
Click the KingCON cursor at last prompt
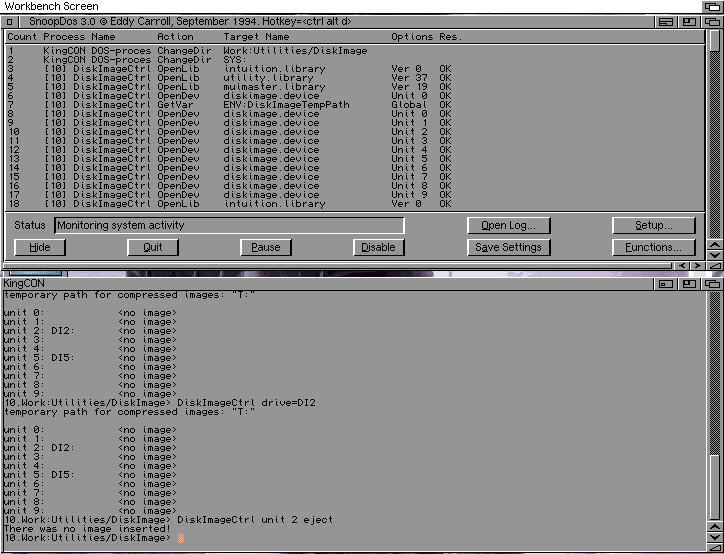181,538
